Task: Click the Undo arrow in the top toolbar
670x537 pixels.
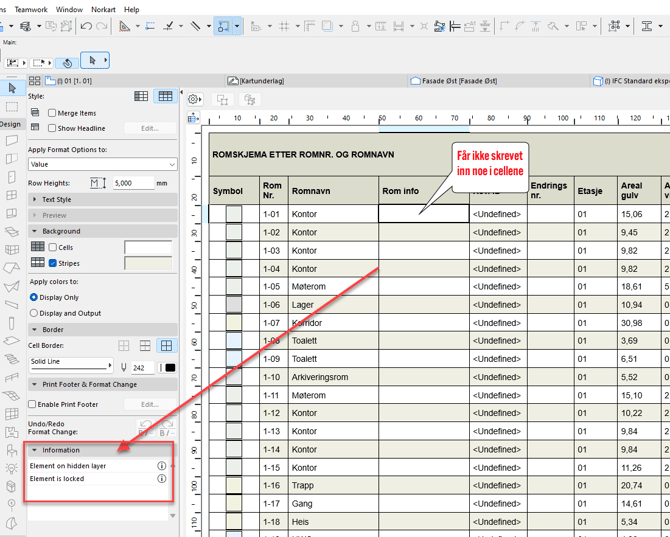Action: coord(86,27)
